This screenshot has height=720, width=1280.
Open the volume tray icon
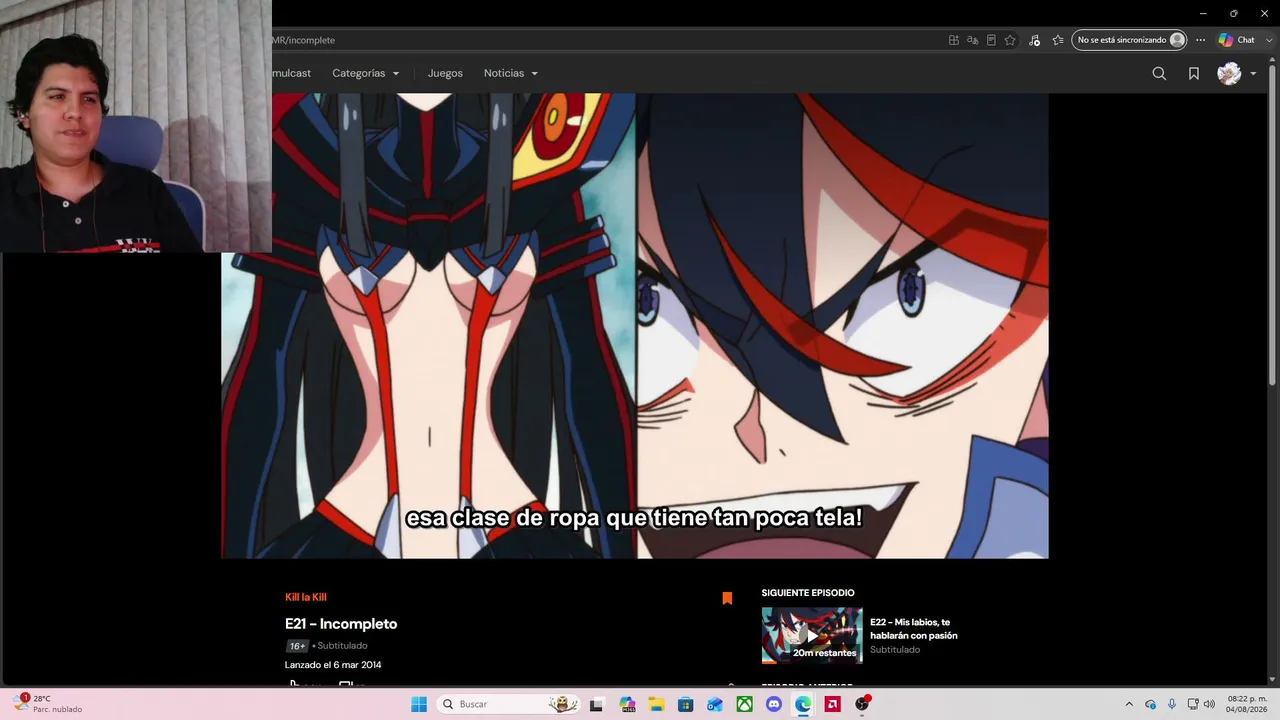click(x=1209, y=704)
